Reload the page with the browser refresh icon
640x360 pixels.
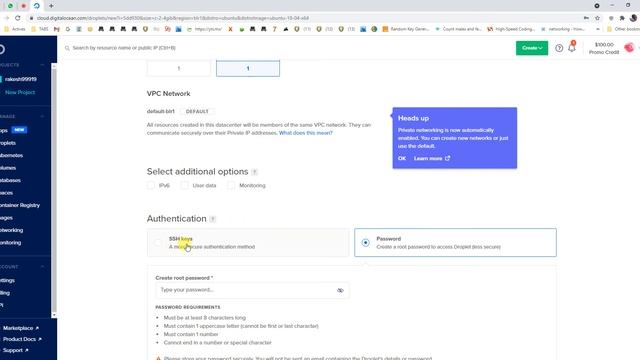[18, 18]
